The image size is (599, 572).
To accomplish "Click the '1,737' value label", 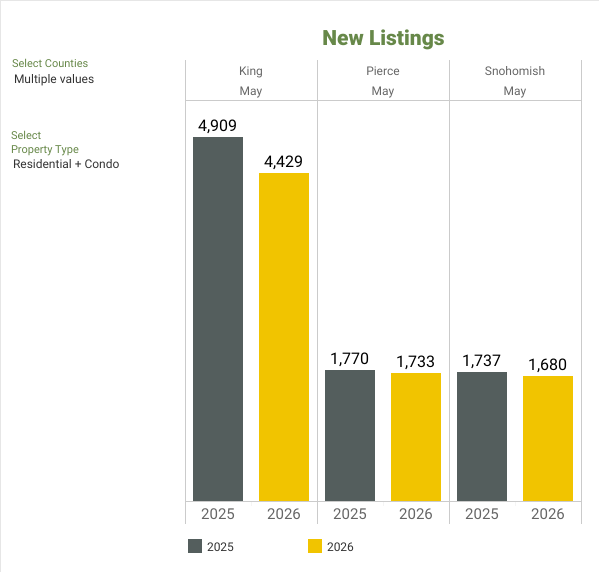I will coord(482,361).
